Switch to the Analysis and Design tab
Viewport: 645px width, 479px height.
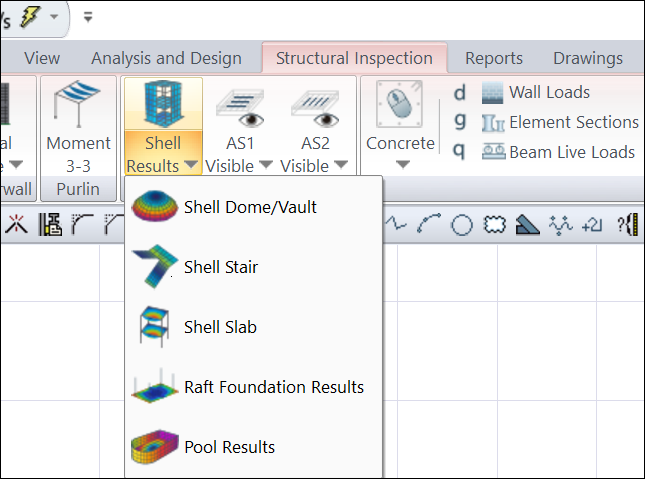(x=166, y=58)
